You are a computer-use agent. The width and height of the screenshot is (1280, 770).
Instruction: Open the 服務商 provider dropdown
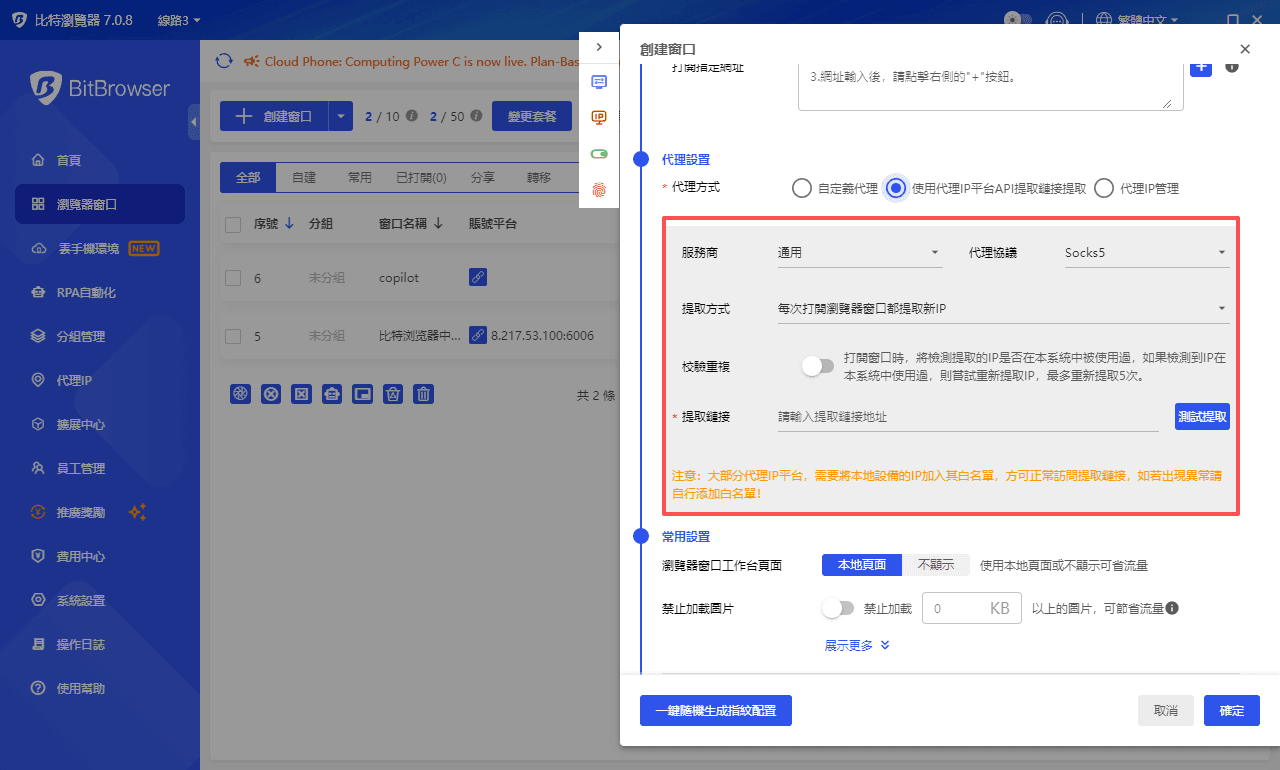coord(858,252)
